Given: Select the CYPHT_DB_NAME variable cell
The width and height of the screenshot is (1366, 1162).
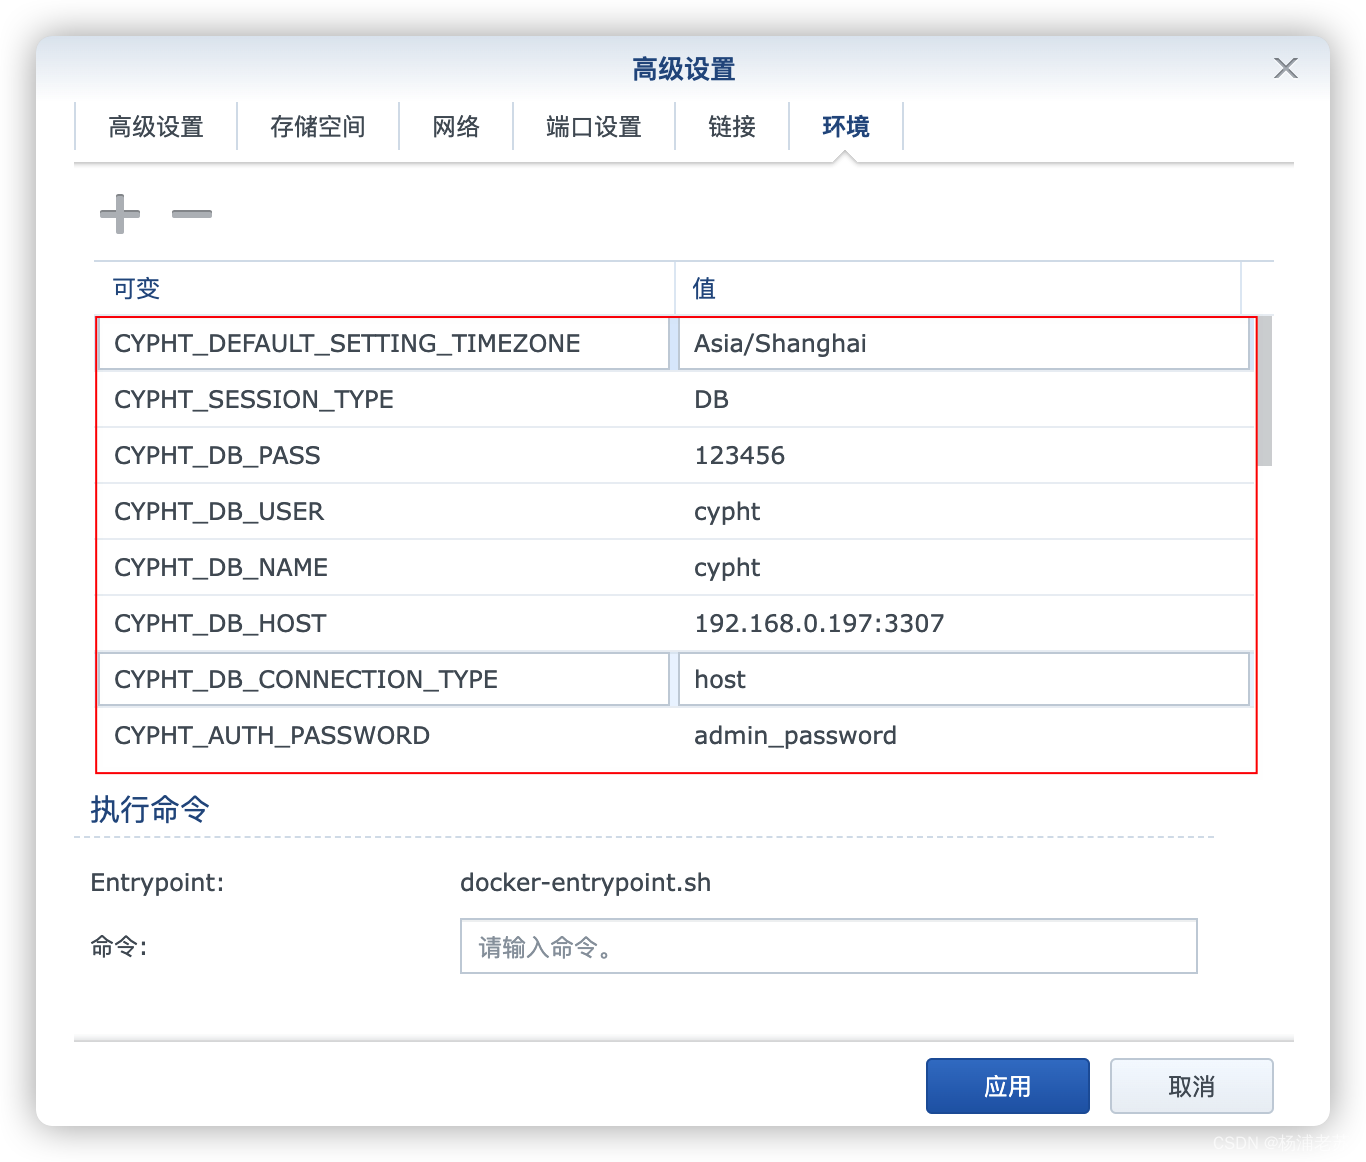Looking at the screenshot, I should click(385, 568).
